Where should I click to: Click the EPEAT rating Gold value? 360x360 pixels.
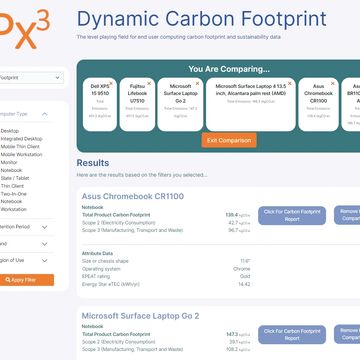[245, 276]
